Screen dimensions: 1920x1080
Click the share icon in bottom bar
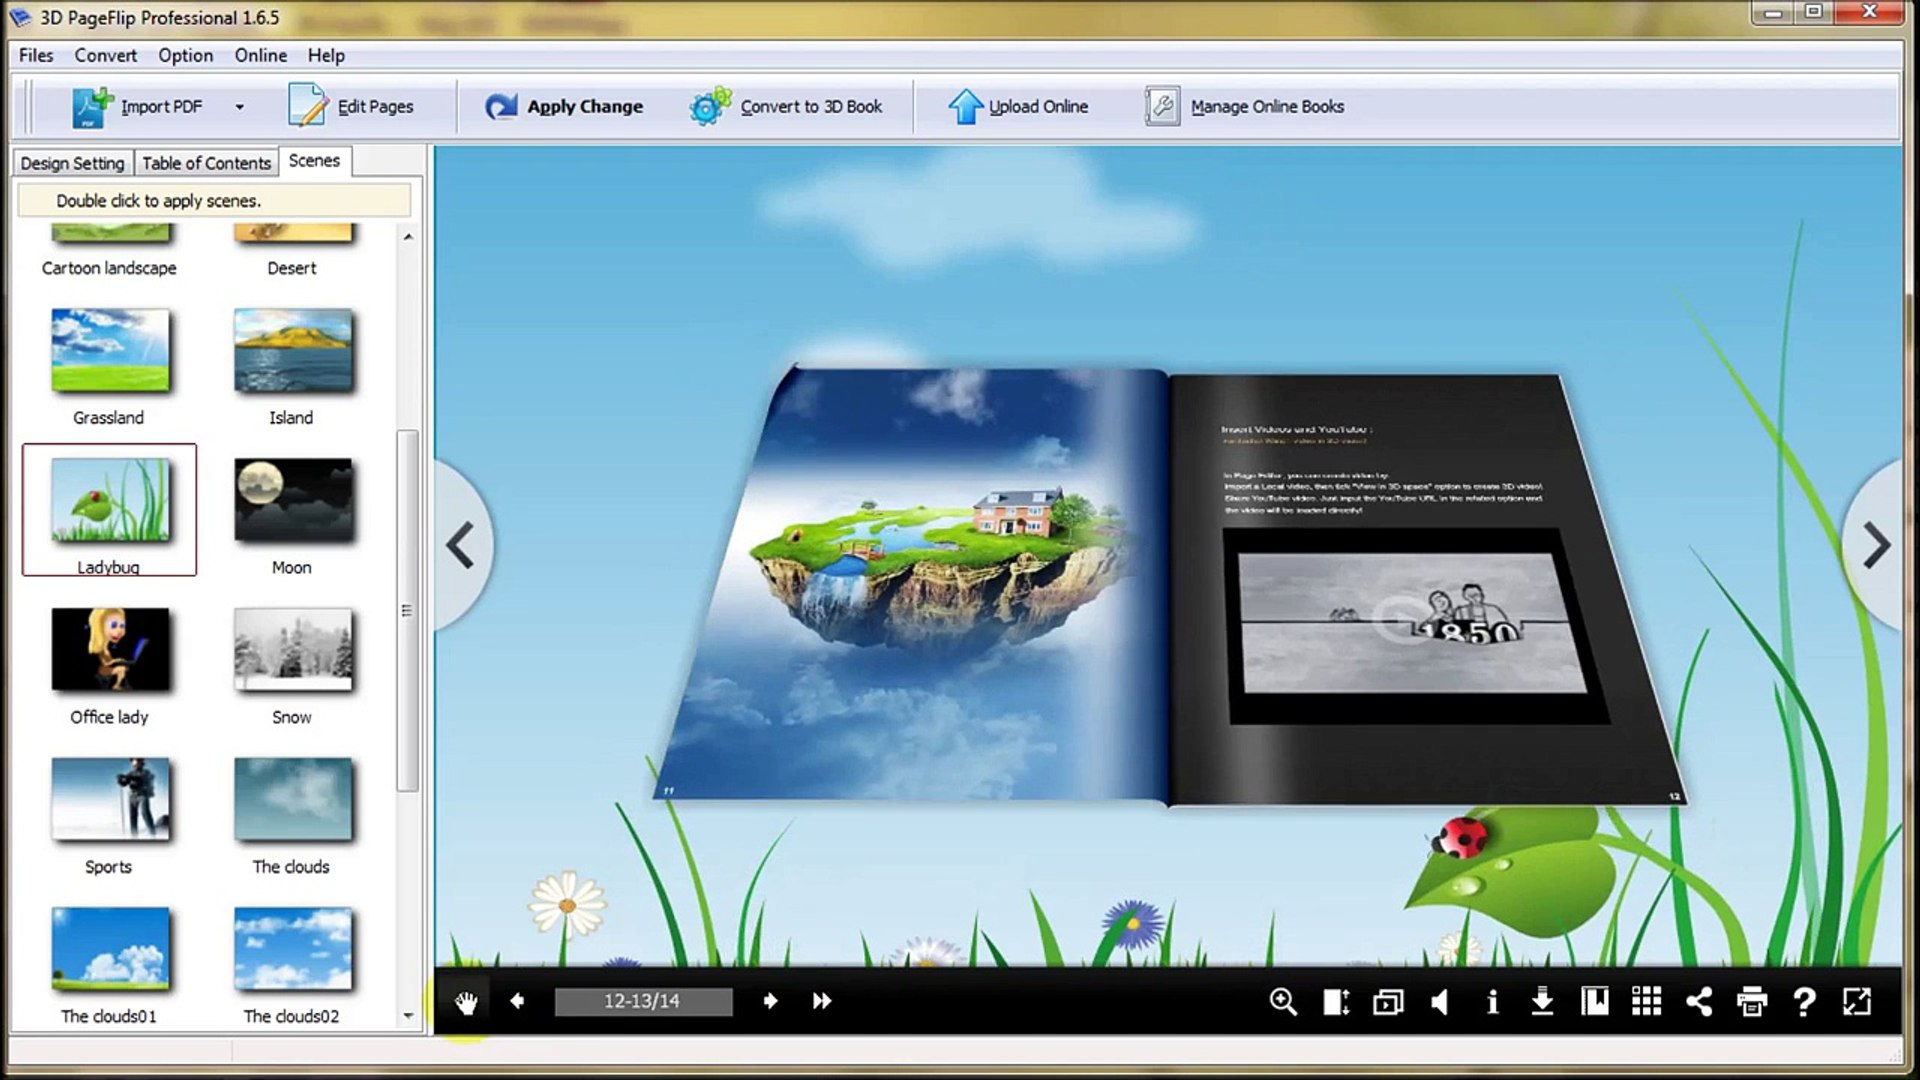1699,1001
